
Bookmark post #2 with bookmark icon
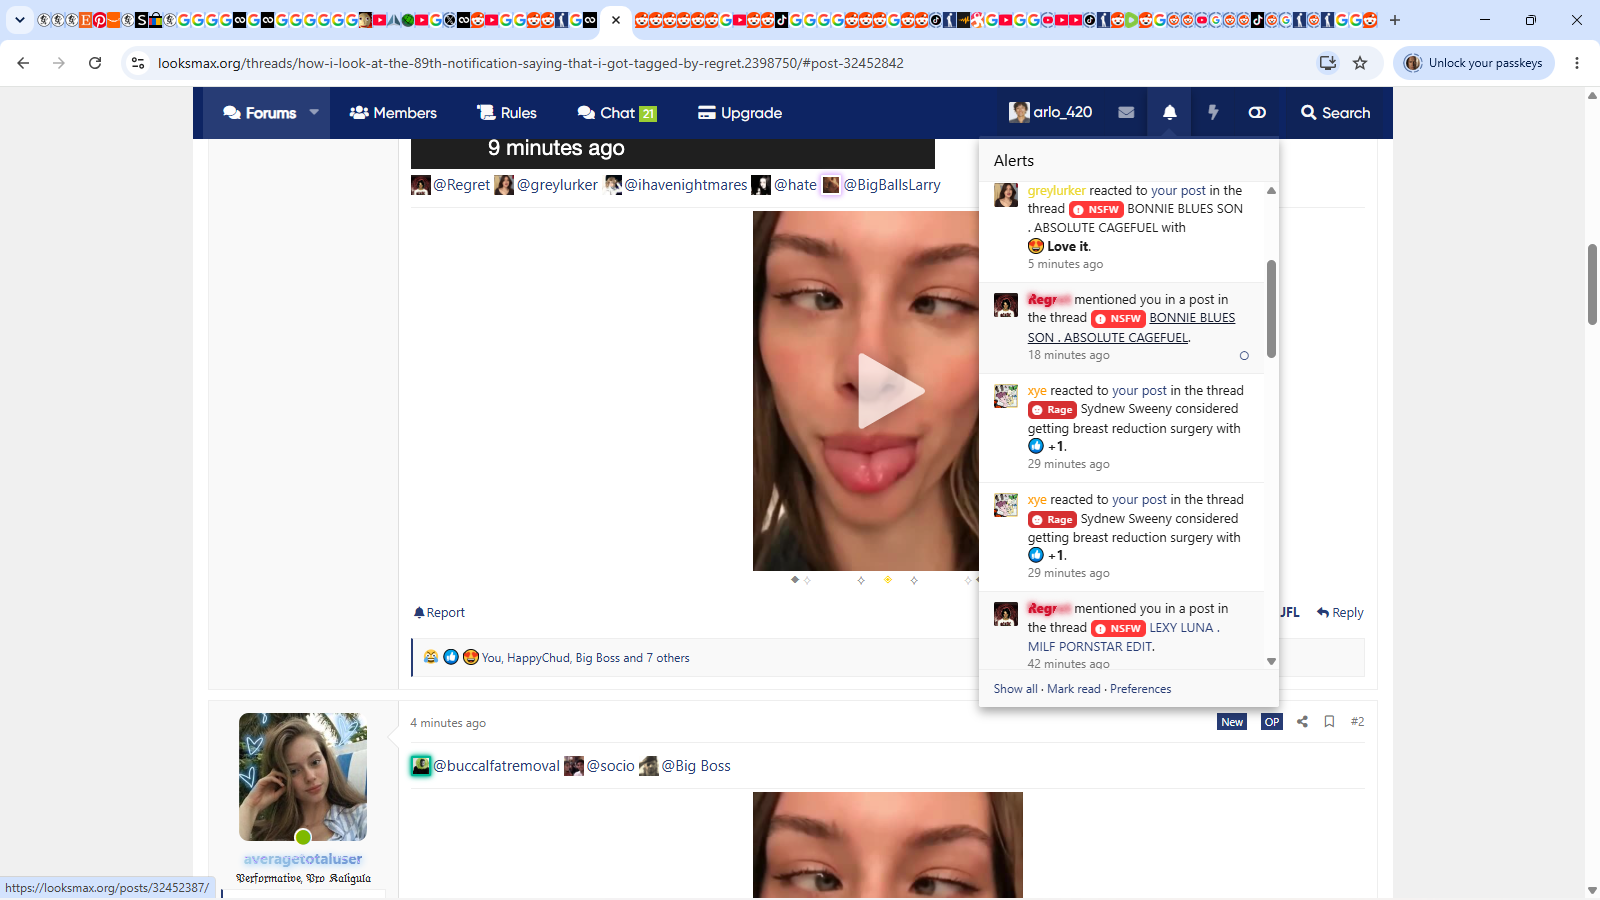(1329, 722)
